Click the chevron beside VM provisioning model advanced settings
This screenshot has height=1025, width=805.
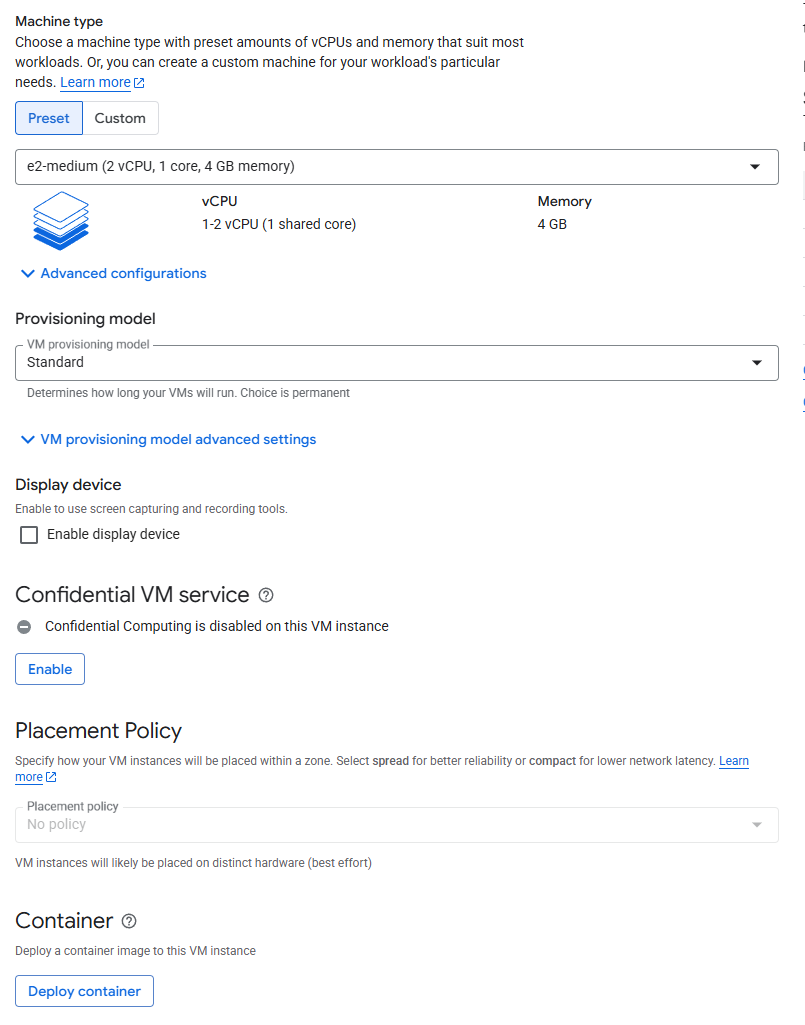coord(27,440)
